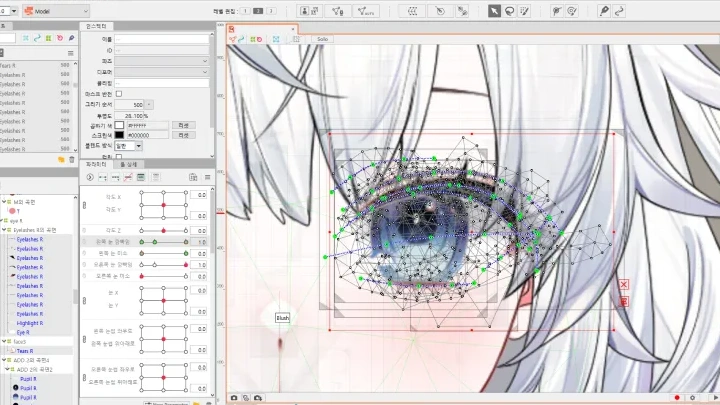
Task: Switch to the Inspector tab
Action: click(96, 26)
